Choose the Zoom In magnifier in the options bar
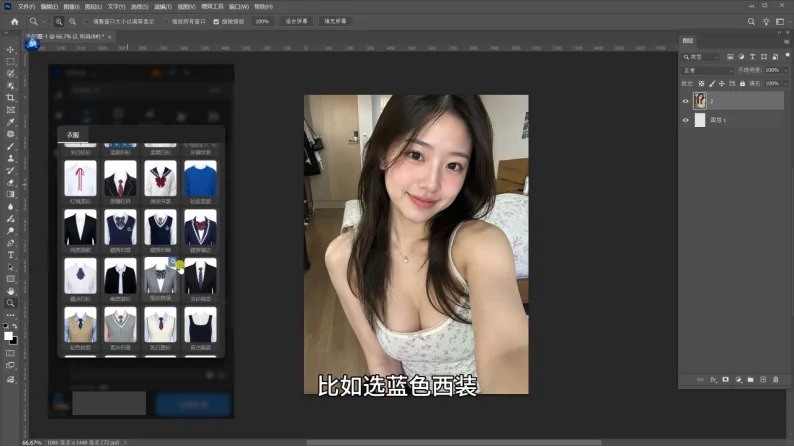 coord(59,22)
